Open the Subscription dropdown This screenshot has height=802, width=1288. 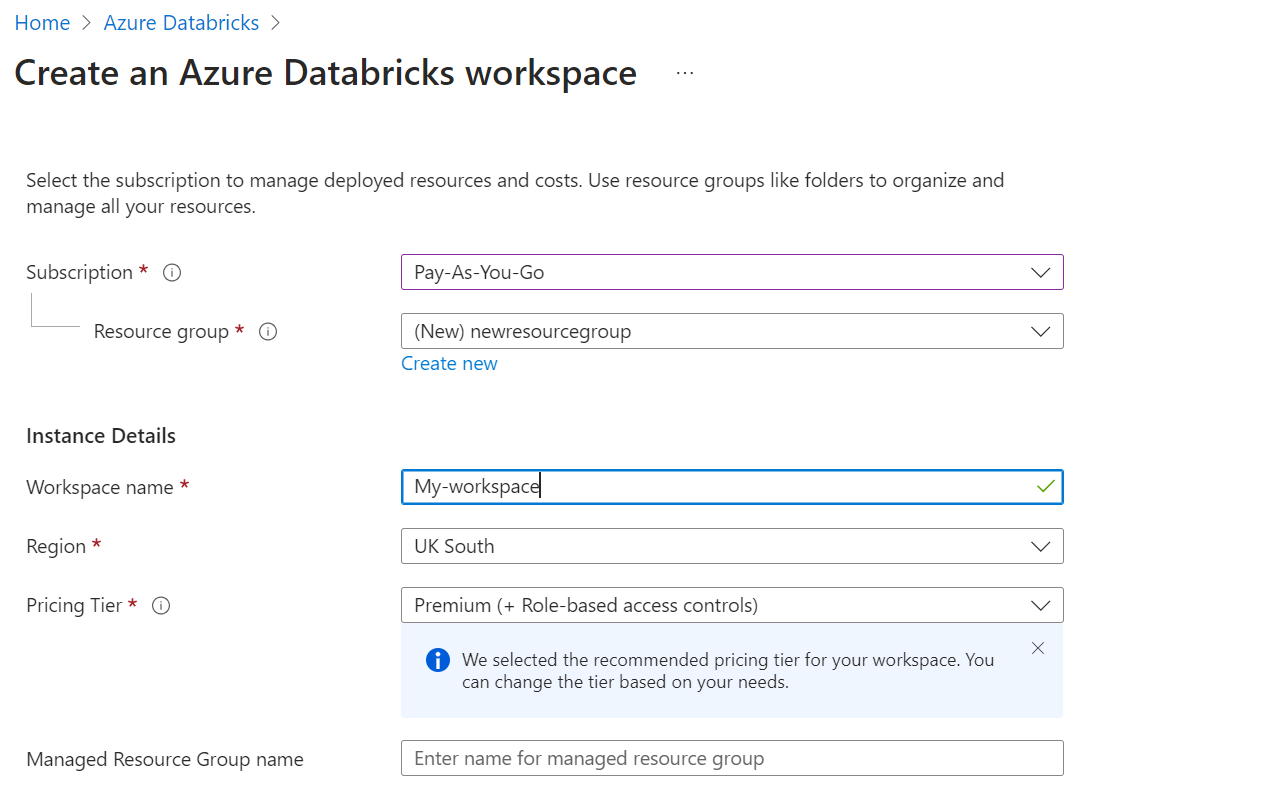[1040, 271]
